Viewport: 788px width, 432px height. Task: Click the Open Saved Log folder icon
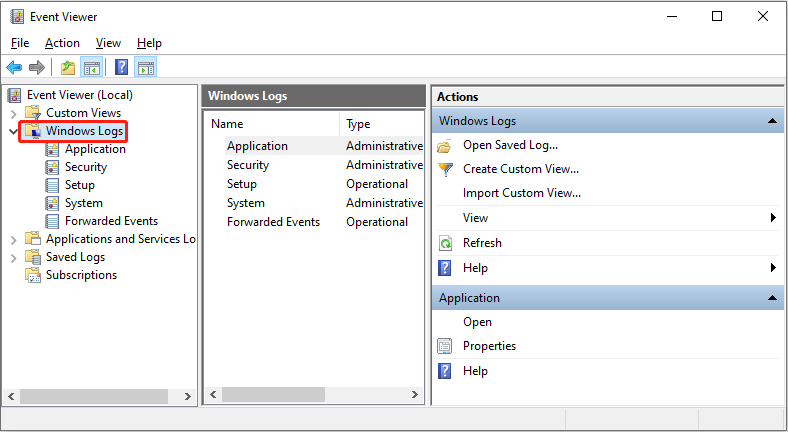tap(445, 146)
